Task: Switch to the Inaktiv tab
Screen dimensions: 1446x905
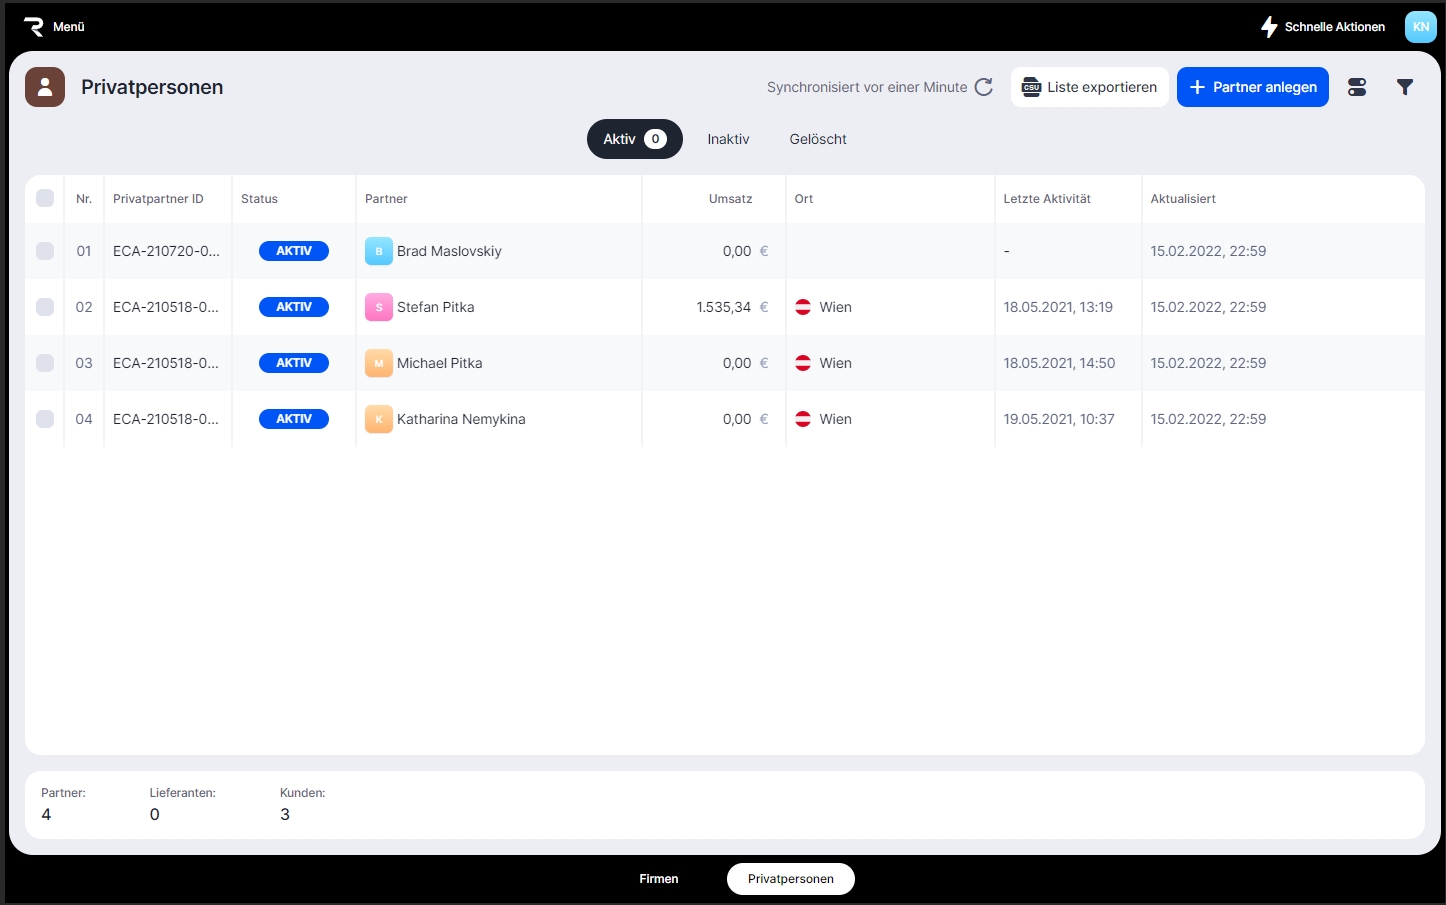Action: click(728, 139)
